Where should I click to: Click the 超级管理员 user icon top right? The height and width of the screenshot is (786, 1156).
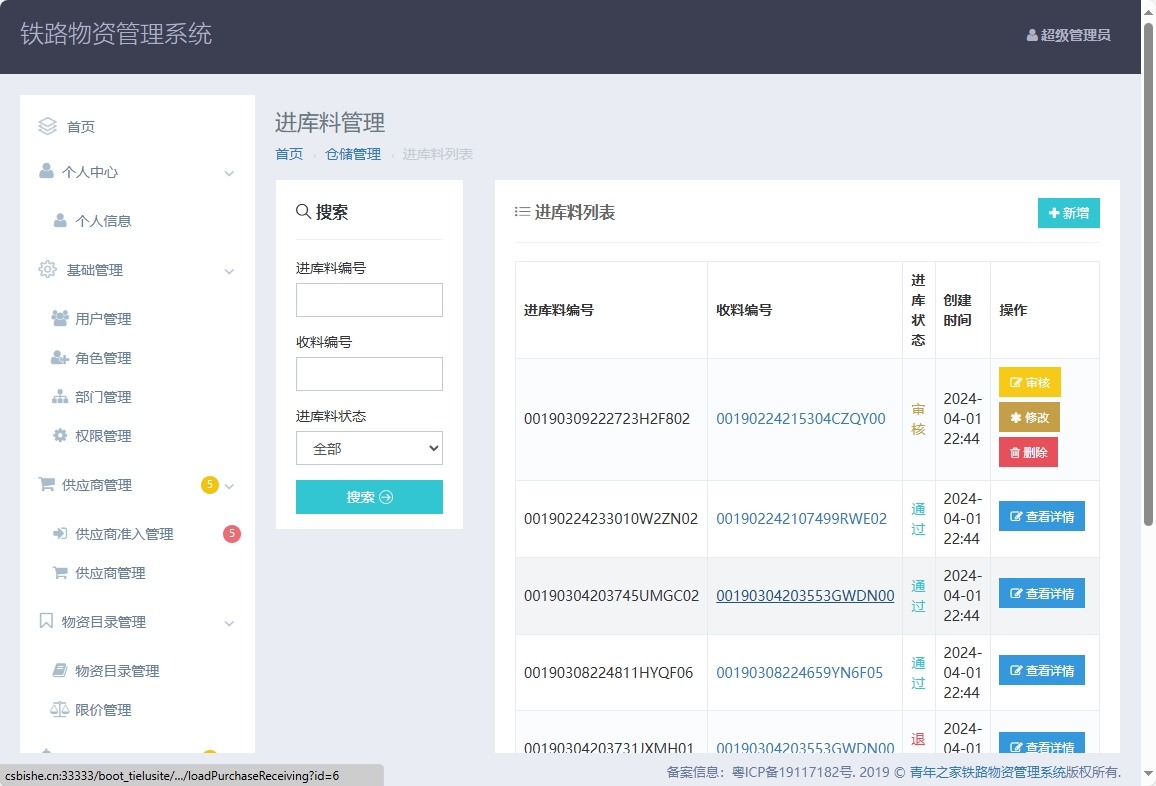(x=1032, y=34)
